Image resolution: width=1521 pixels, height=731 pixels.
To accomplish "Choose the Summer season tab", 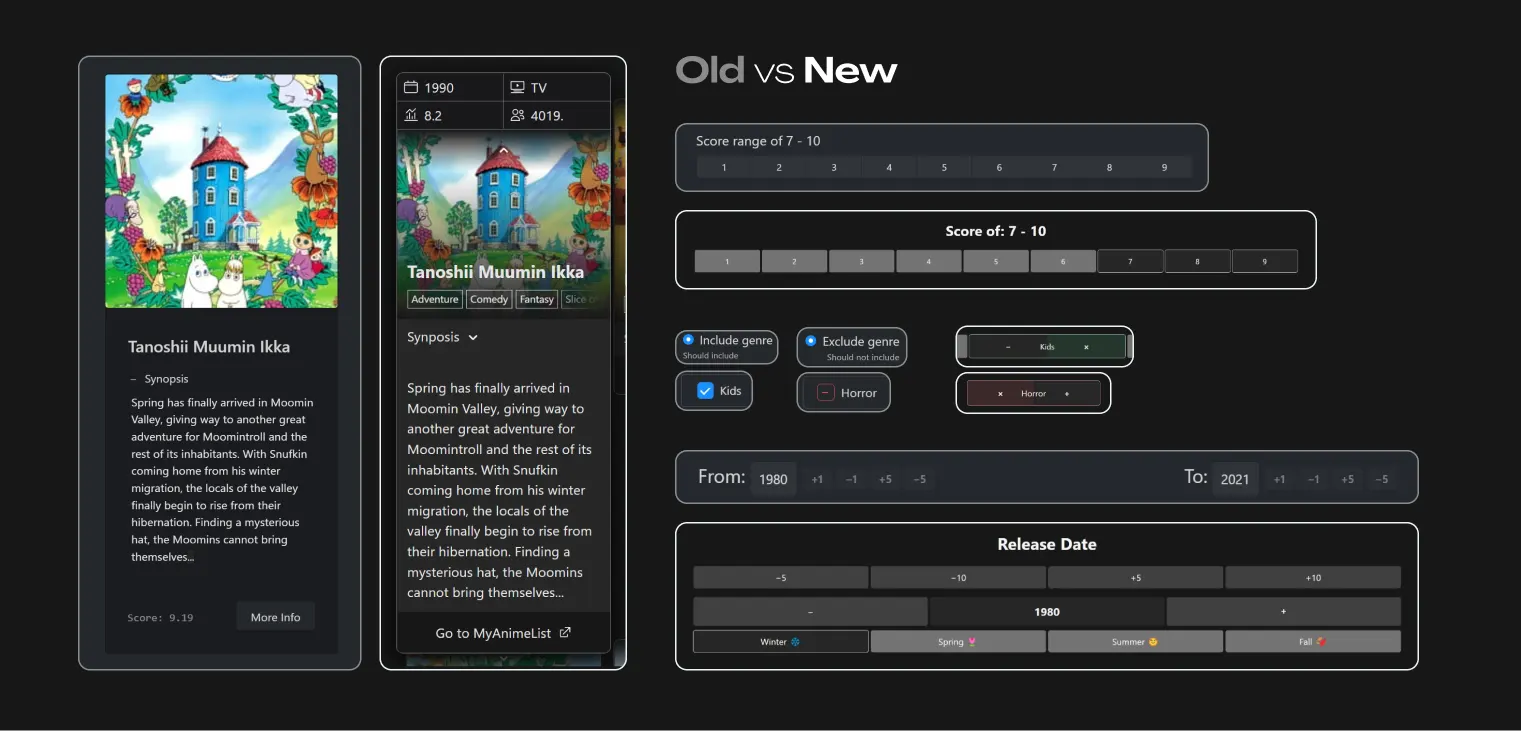I will 1134,642.
